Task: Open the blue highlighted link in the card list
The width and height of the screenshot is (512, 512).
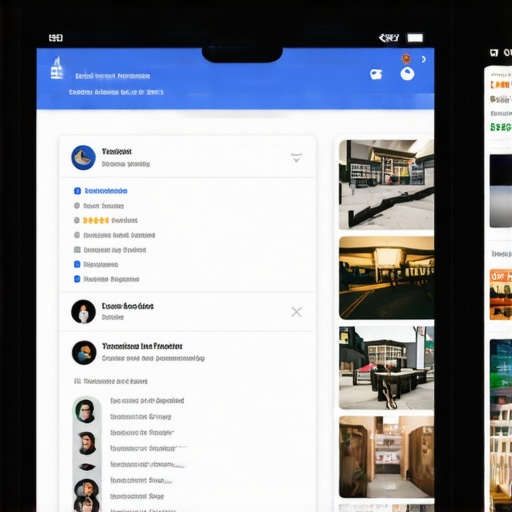Action: click(x=106, y=191)
